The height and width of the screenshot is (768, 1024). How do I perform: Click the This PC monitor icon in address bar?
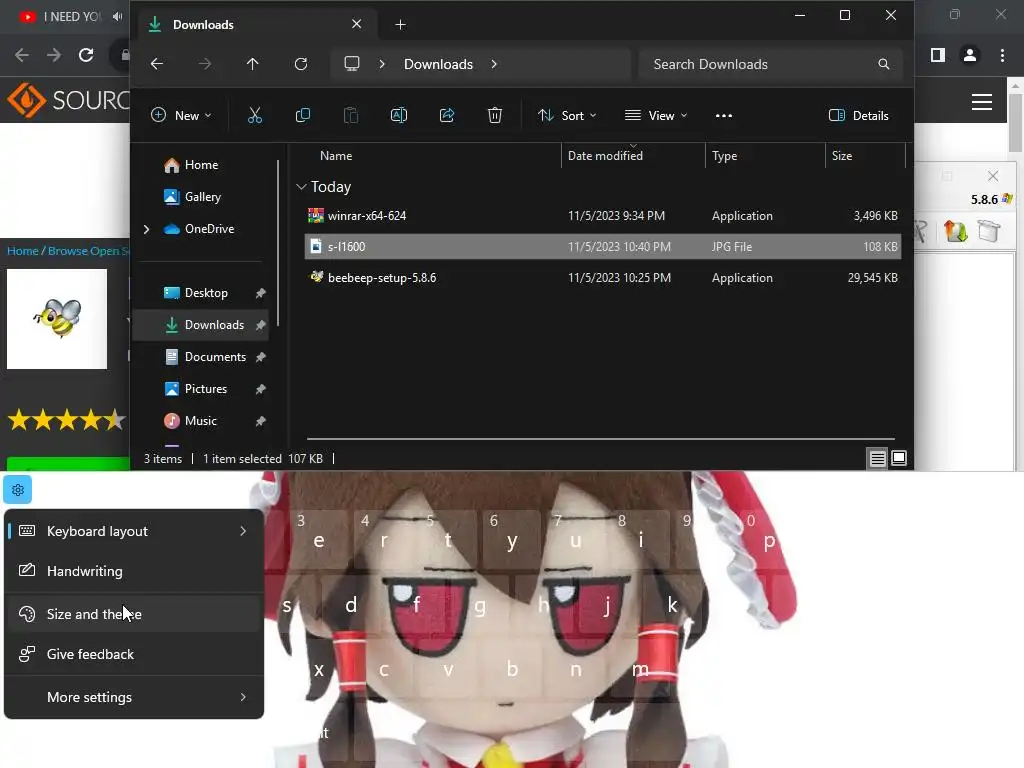pyautogui.click(x=352, y=64)
